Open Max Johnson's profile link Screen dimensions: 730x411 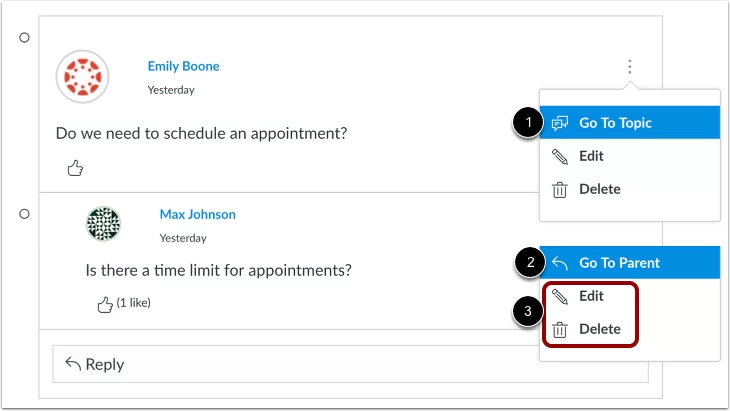point(197,214)
